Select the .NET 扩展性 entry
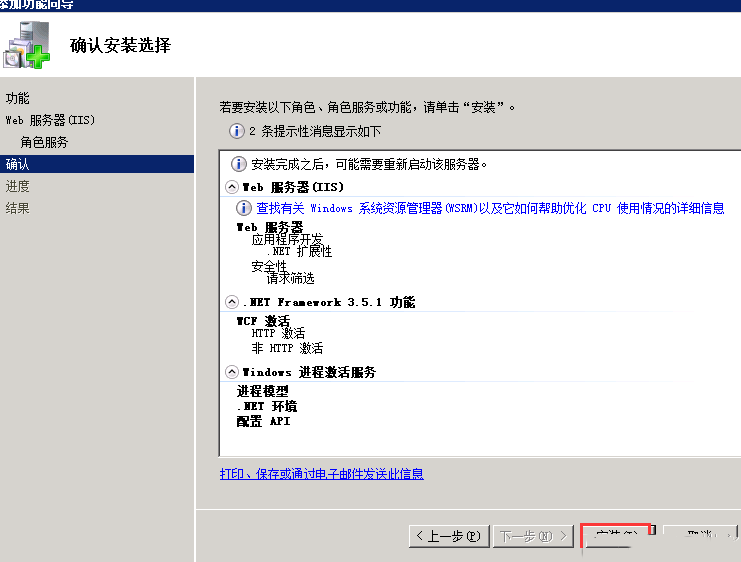 pos(299,251)
